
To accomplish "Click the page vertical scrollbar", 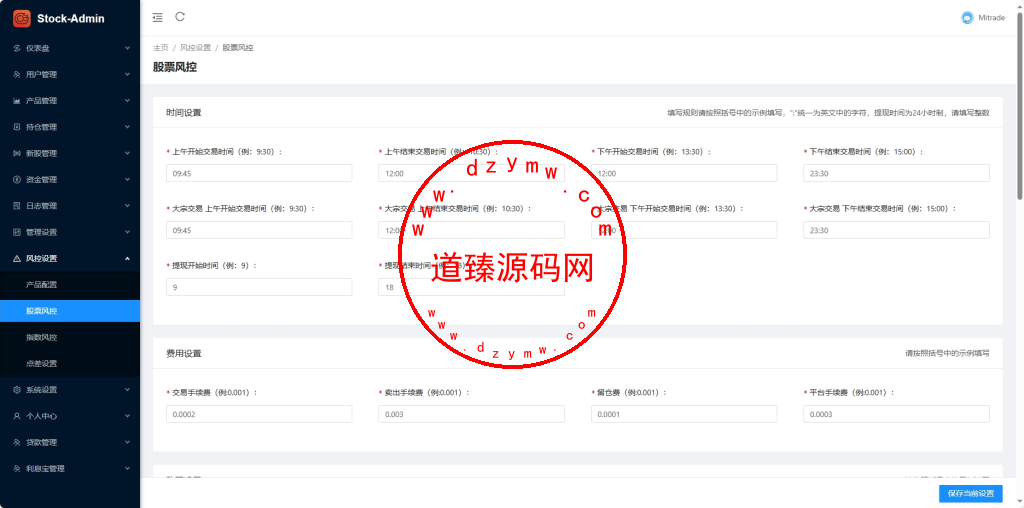I will (x=1020, y=104).
